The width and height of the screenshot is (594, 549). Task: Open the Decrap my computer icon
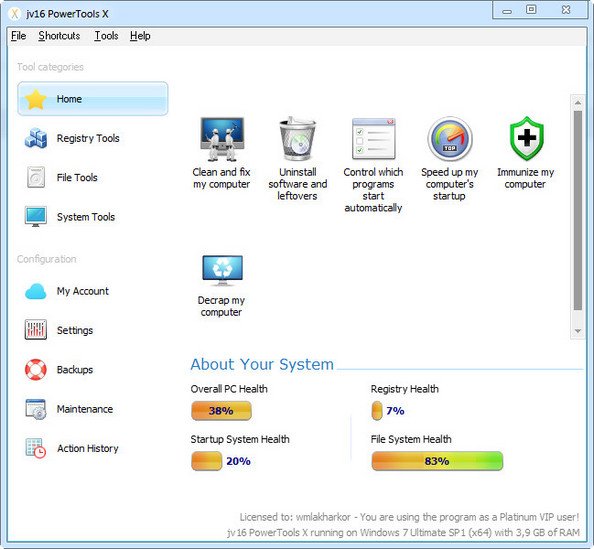pyautogui.click(x=222, y=271)
